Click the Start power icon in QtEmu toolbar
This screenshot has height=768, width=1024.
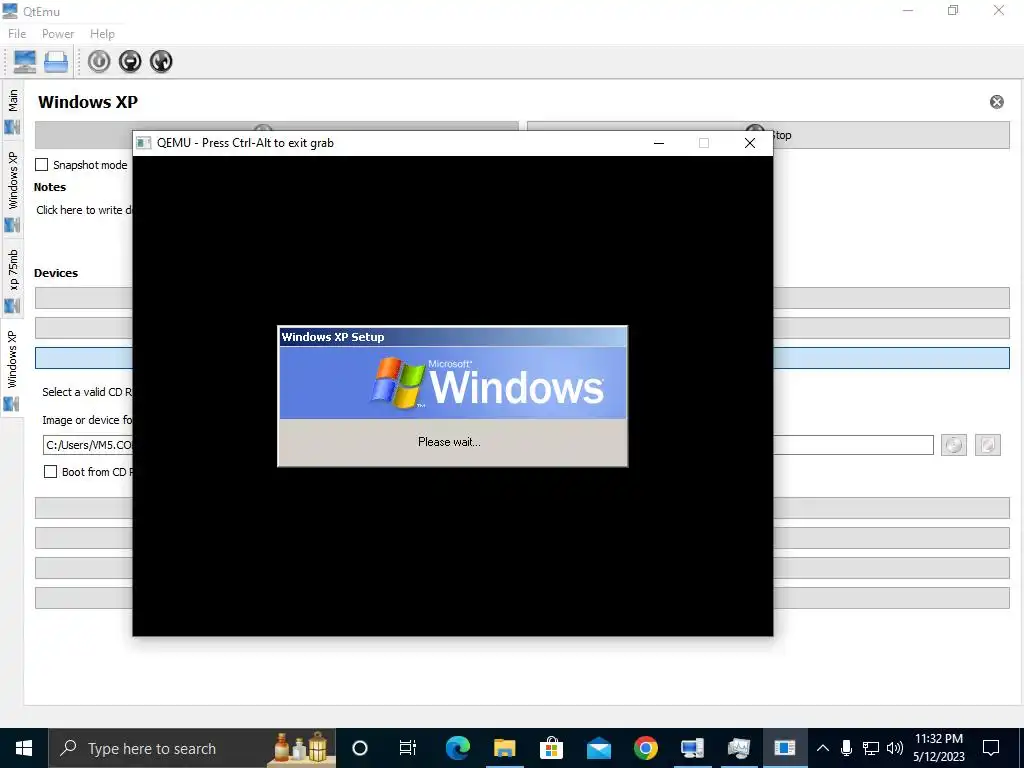99,61
